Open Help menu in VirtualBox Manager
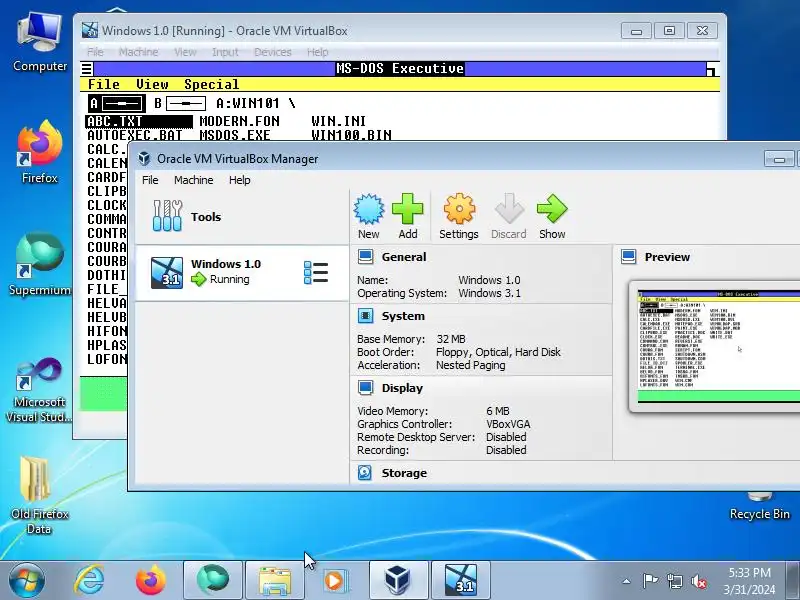Image resolution: width=800 pixels, height=600 pixels. 239,180
